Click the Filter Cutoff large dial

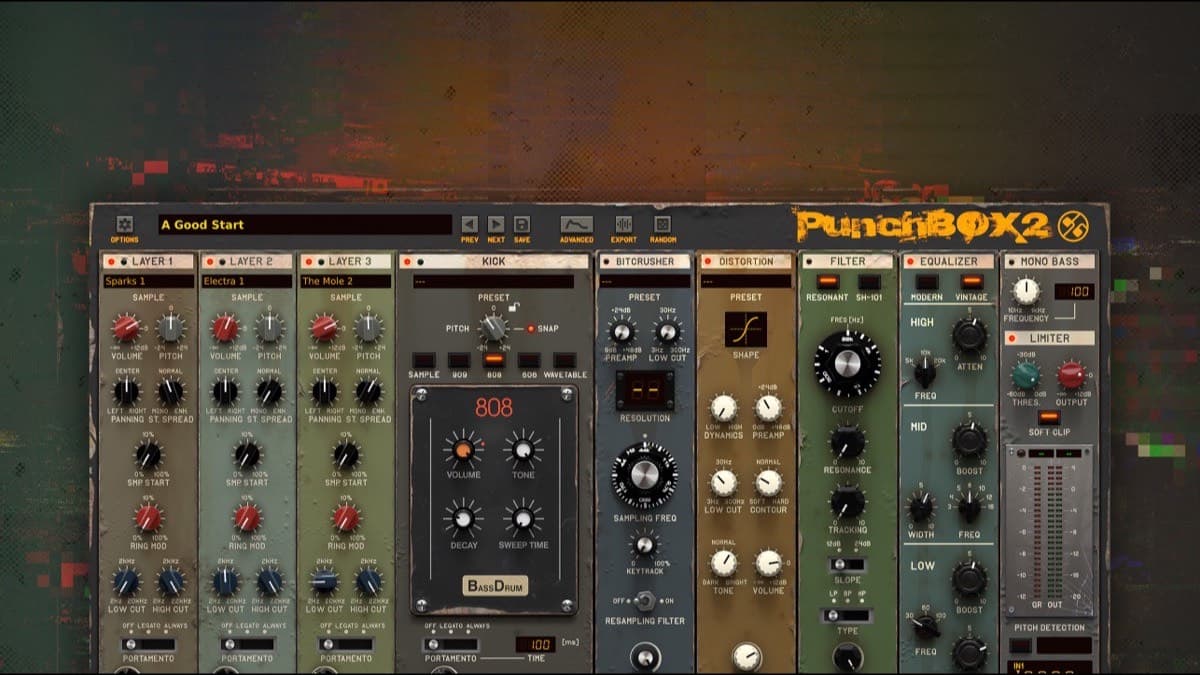coord(847,364)
